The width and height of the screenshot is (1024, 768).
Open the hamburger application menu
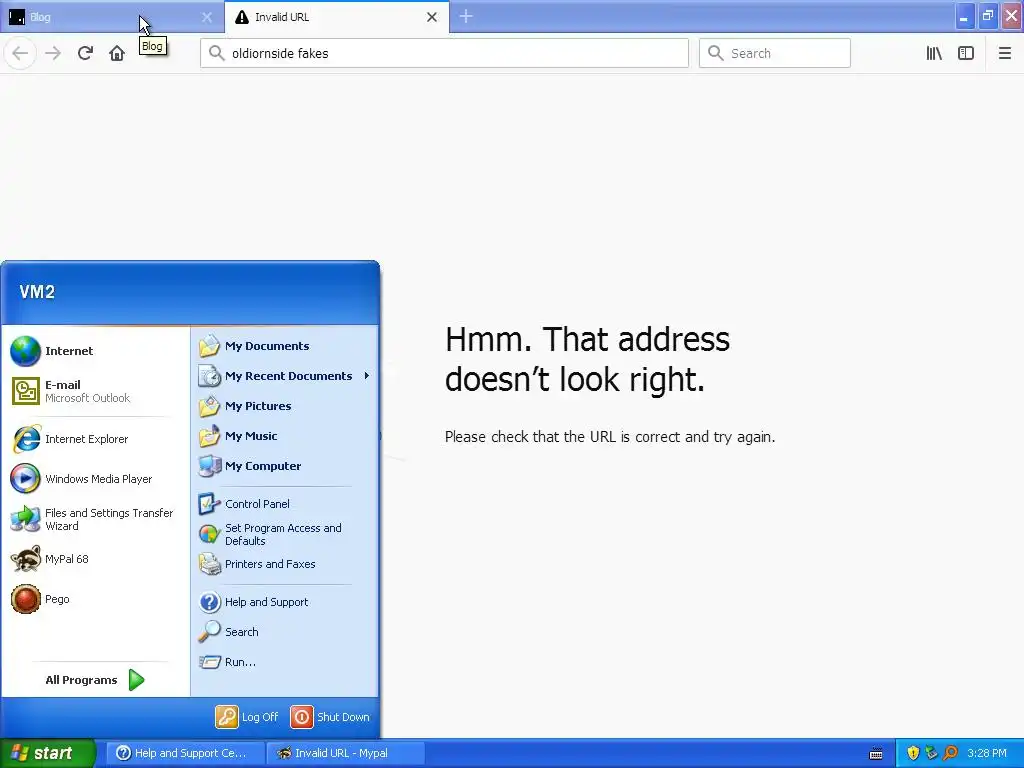pos(1005,53)
